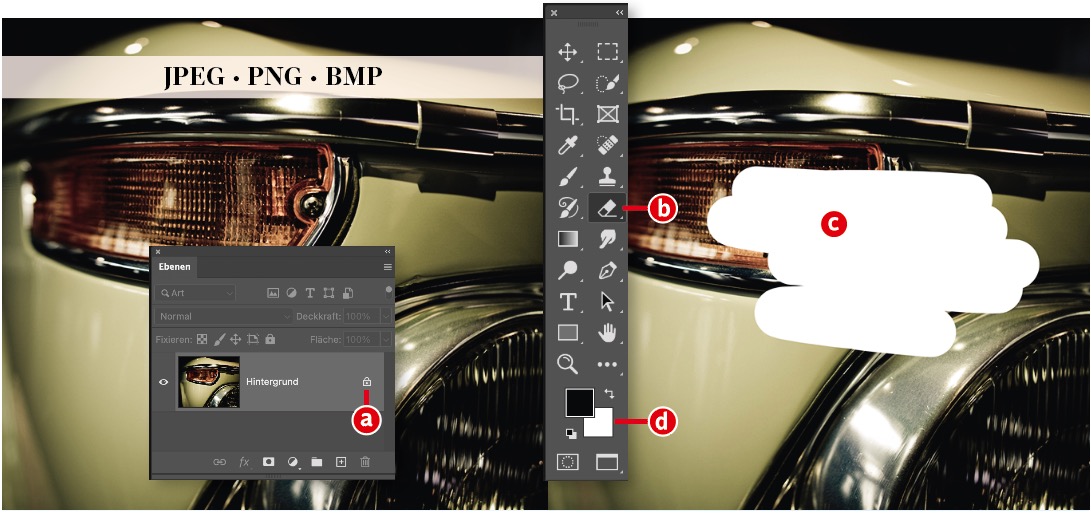
Task: Click the black foreground color swatch
Action: click(579, 403)
